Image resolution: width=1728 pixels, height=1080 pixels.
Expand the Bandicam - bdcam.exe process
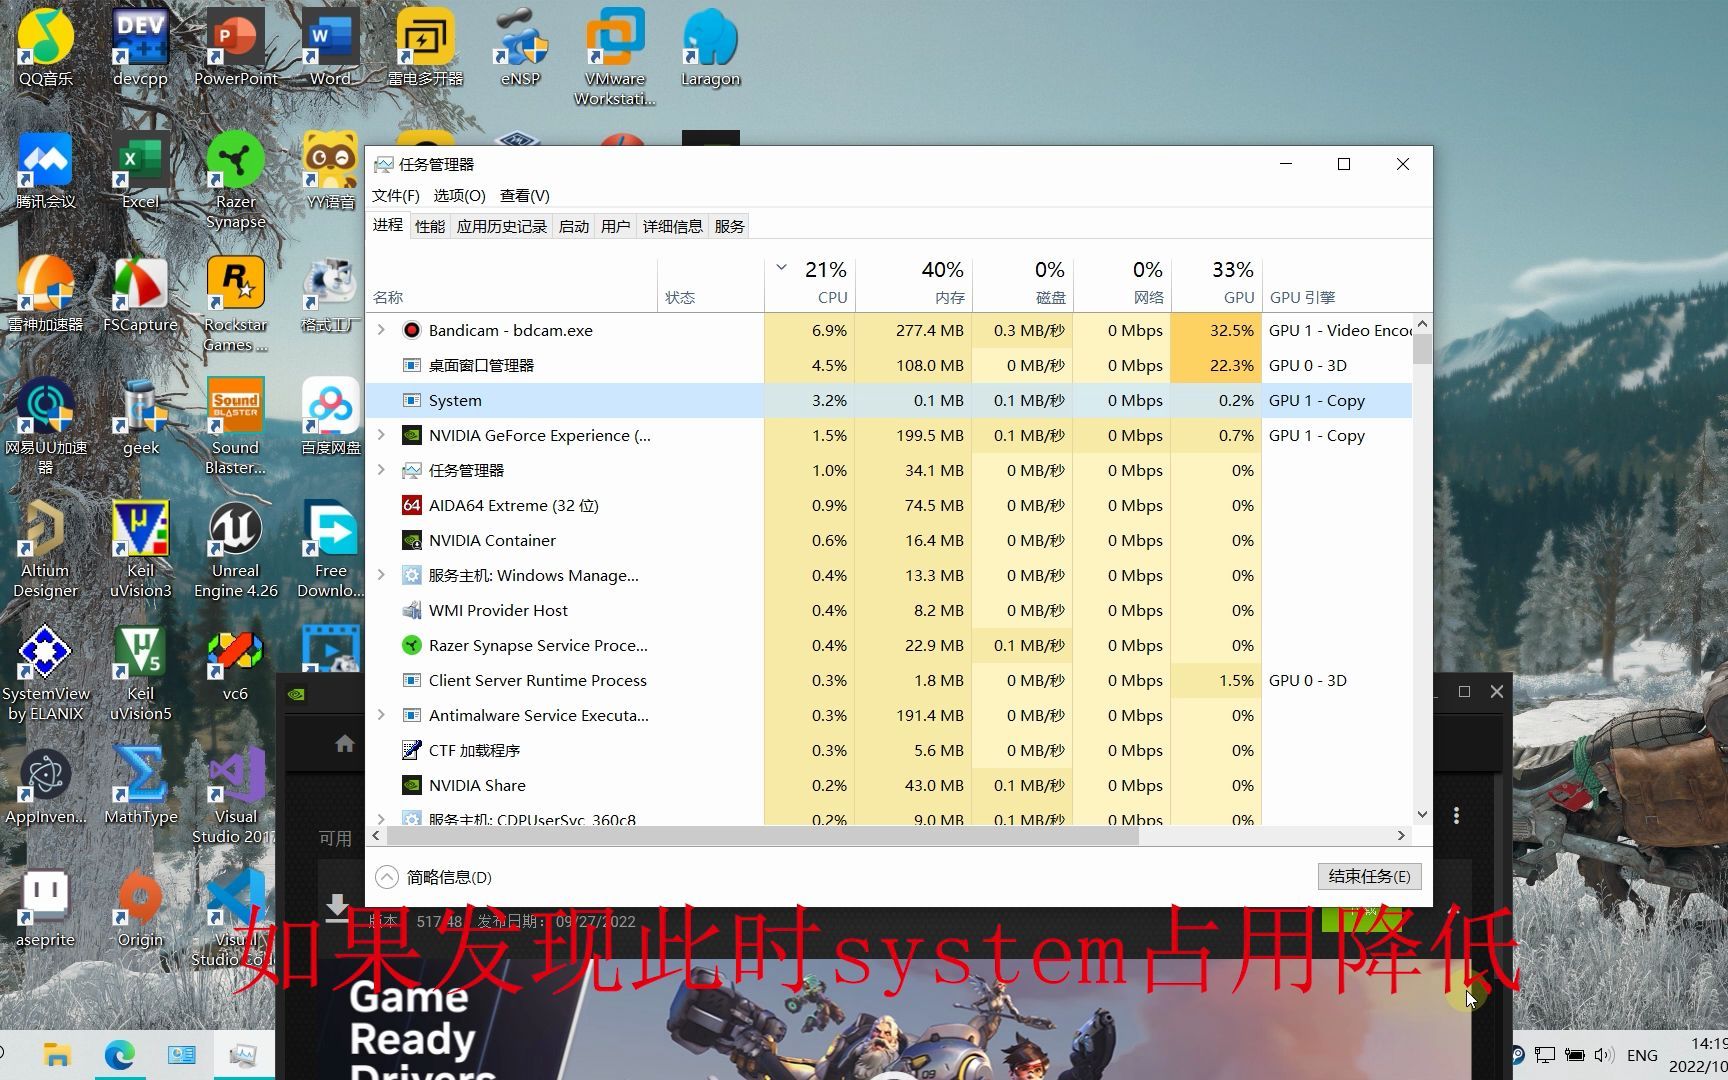tap(381, 330)
